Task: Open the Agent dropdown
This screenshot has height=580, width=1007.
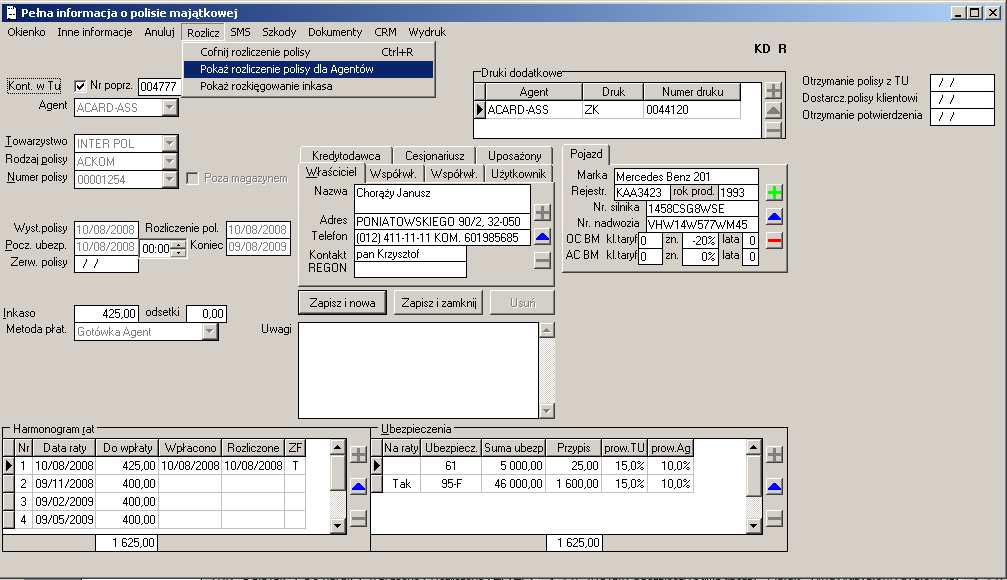Action: pyautogui.click(x=170, y=107)
